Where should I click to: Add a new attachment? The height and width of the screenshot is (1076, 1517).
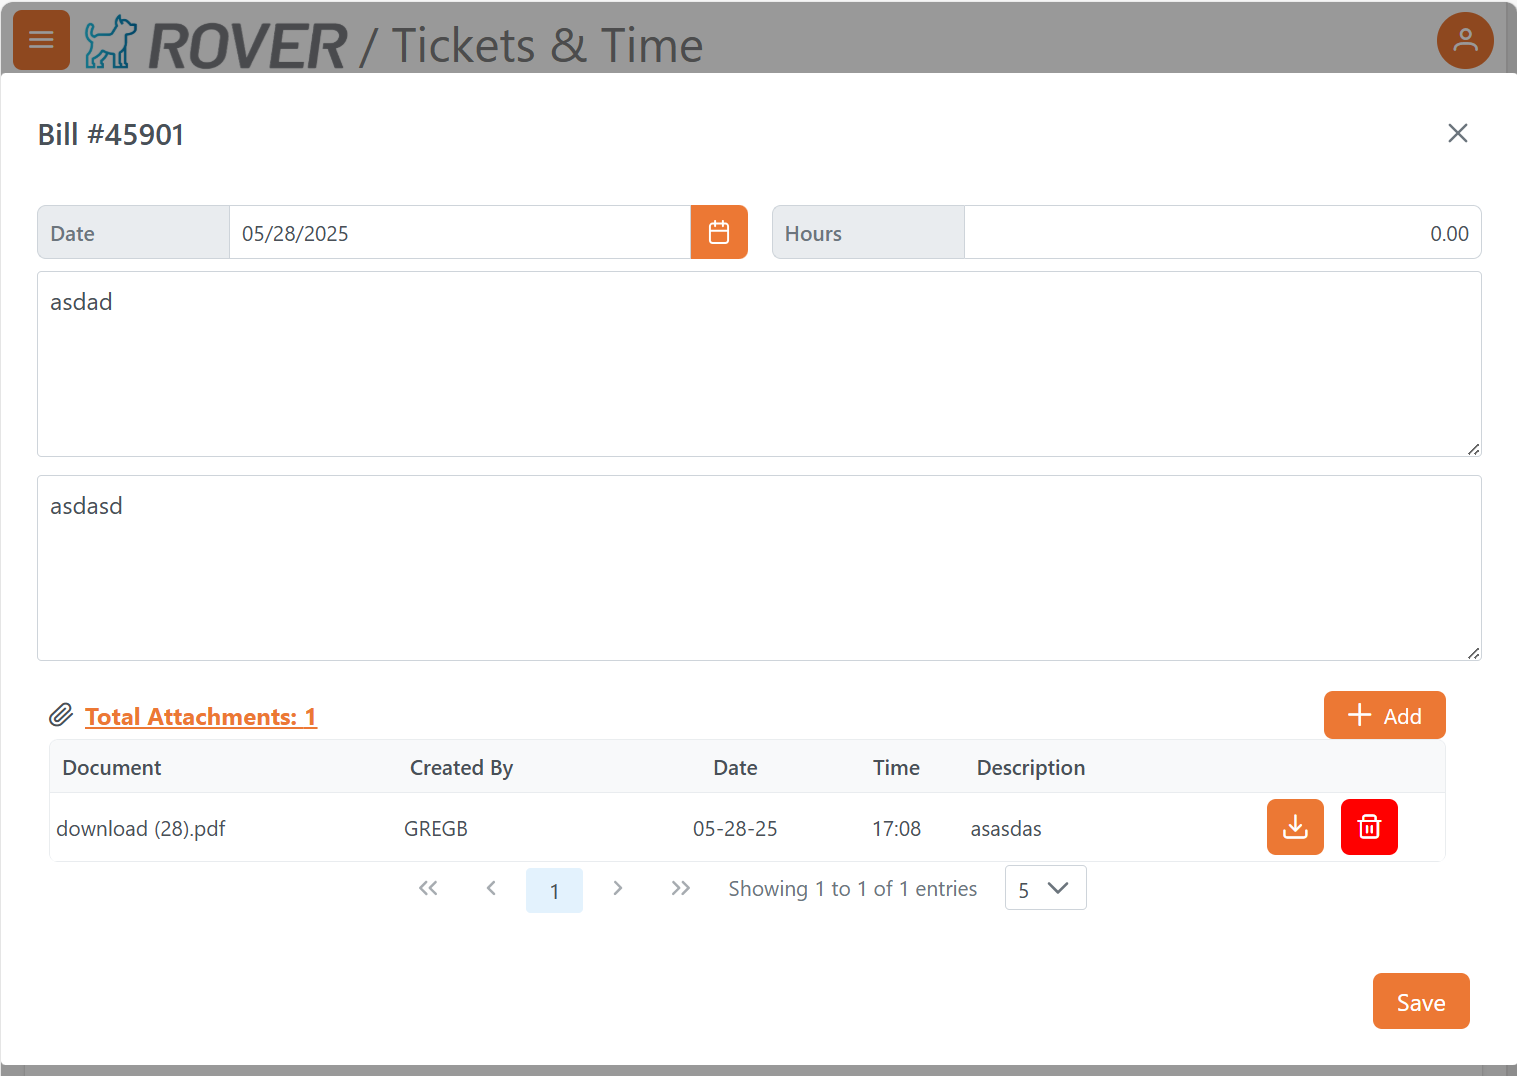pos(1384,715)
